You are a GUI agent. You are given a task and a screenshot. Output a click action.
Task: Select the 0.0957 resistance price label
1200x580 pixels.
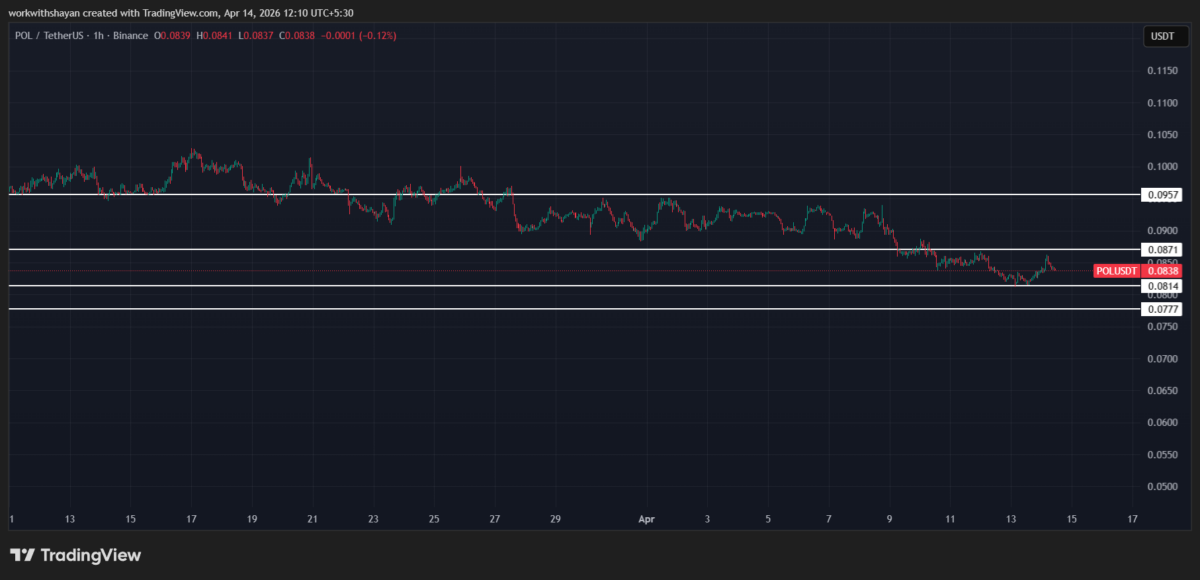1161,194
